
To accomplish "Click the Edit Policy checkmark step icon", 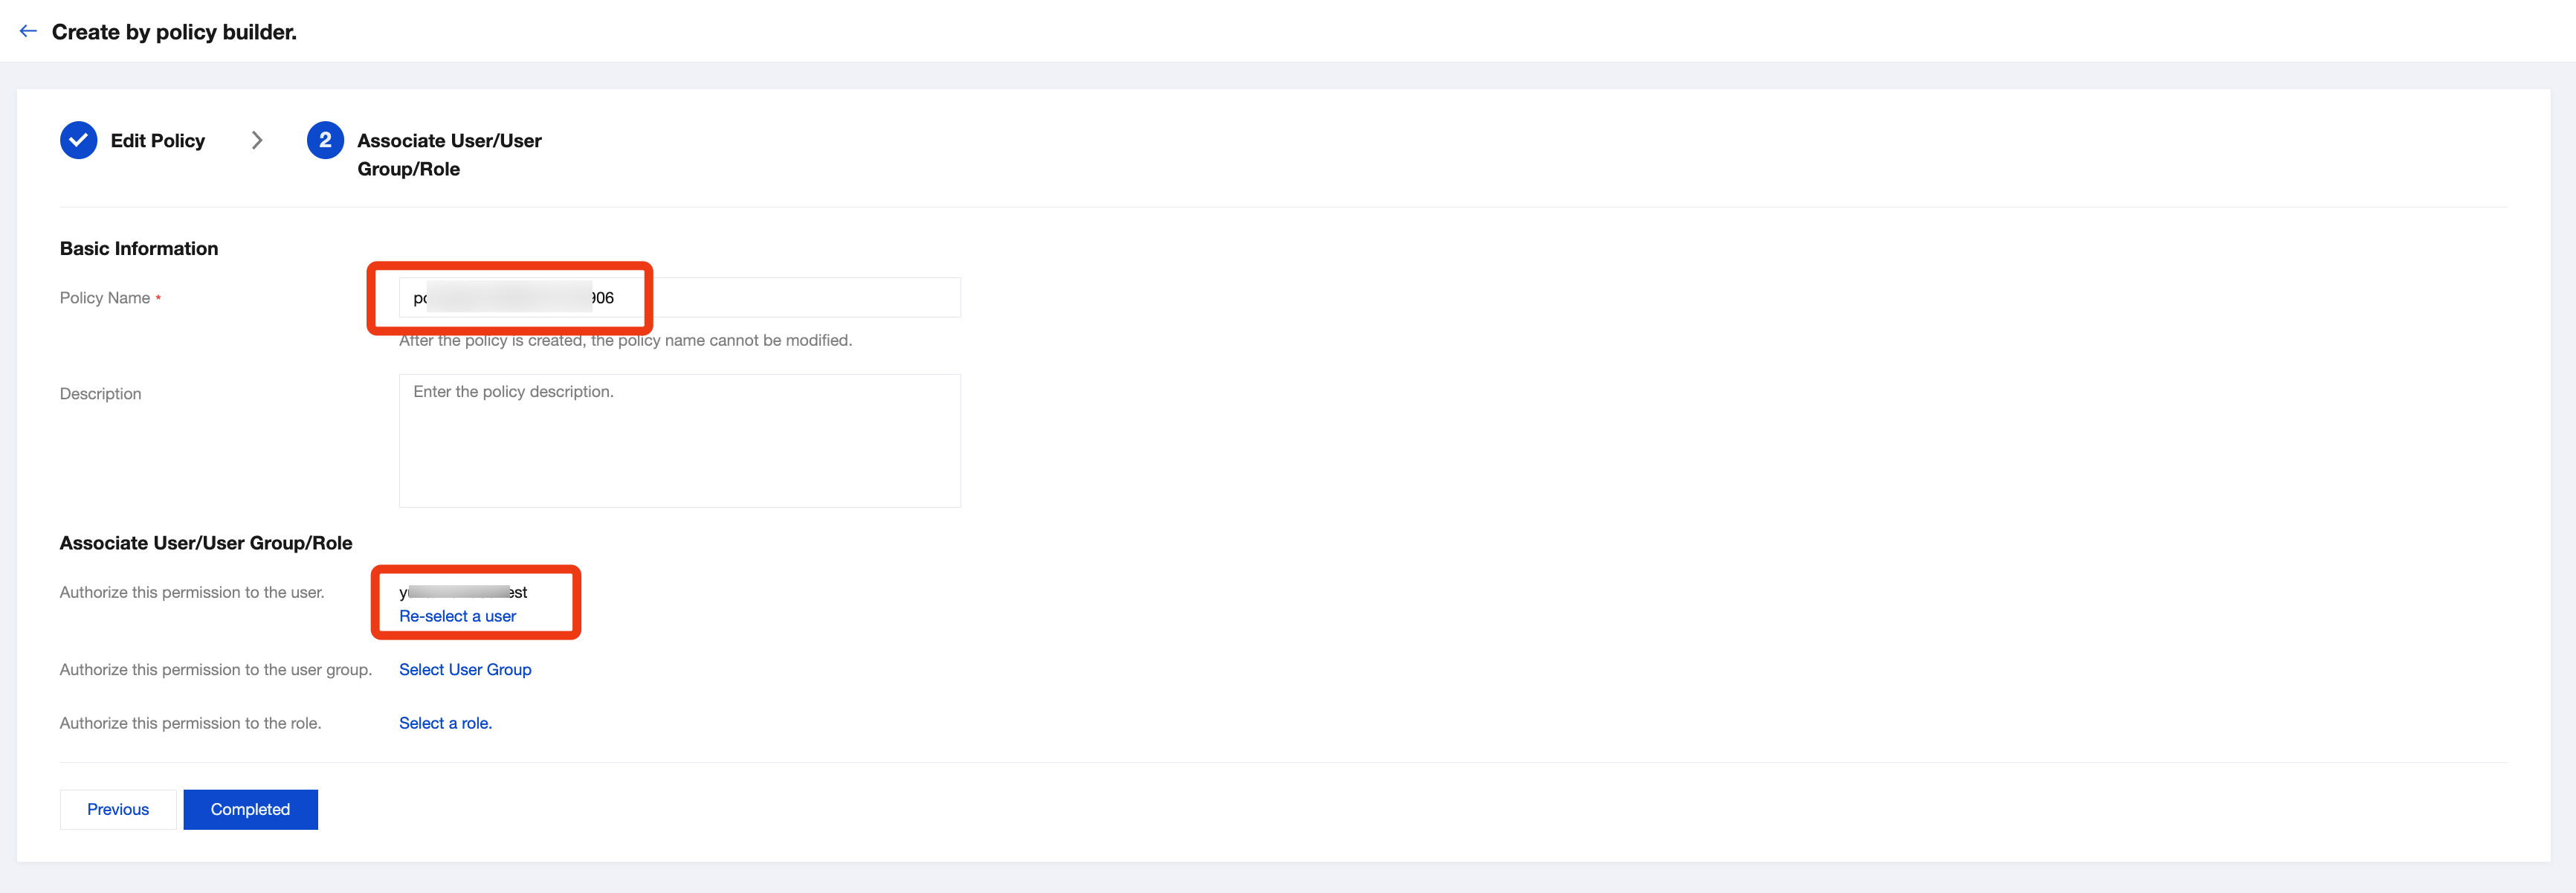I will coord(78,141).
